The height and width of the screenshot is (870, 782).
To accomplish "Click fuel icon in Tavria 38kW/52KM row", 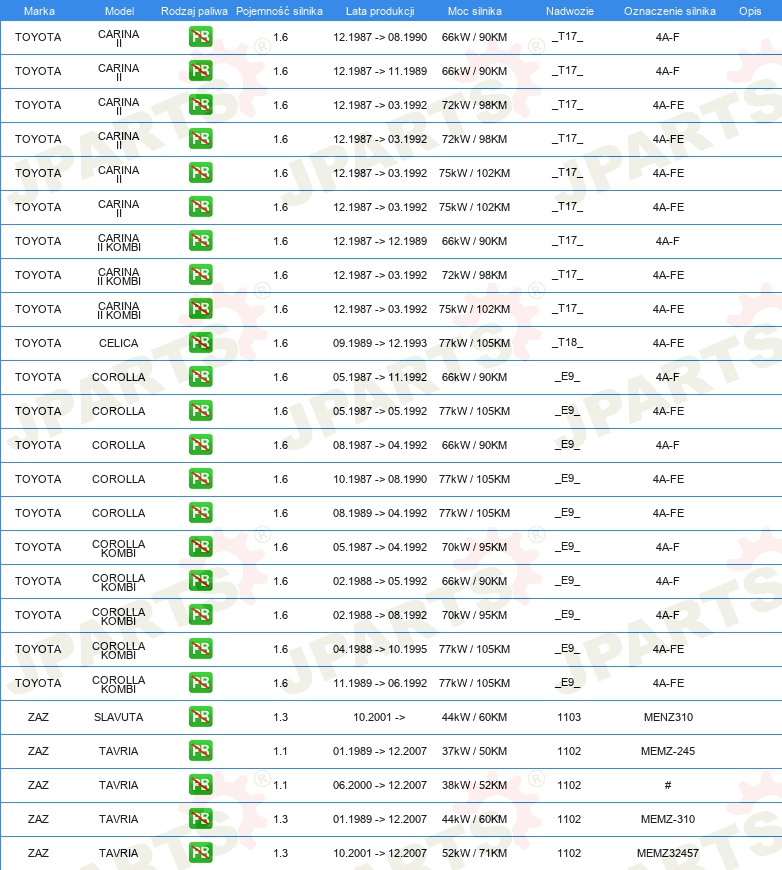I will click(200, 785).
